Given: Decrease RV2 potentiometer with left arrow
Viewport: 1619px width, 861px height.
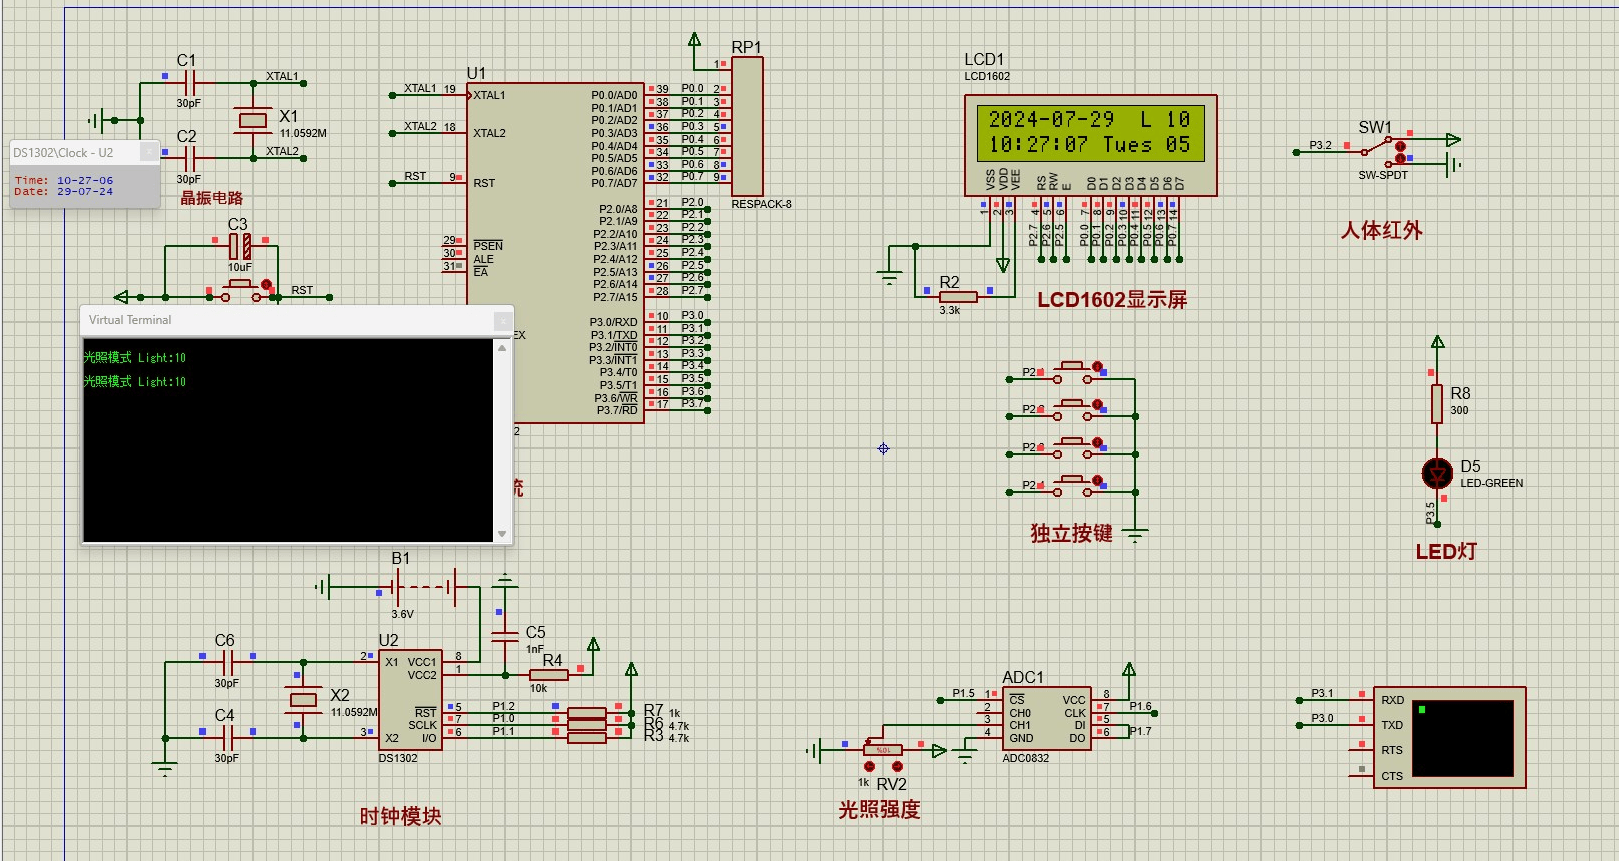Looking at the screenshot, I should 869,766.
